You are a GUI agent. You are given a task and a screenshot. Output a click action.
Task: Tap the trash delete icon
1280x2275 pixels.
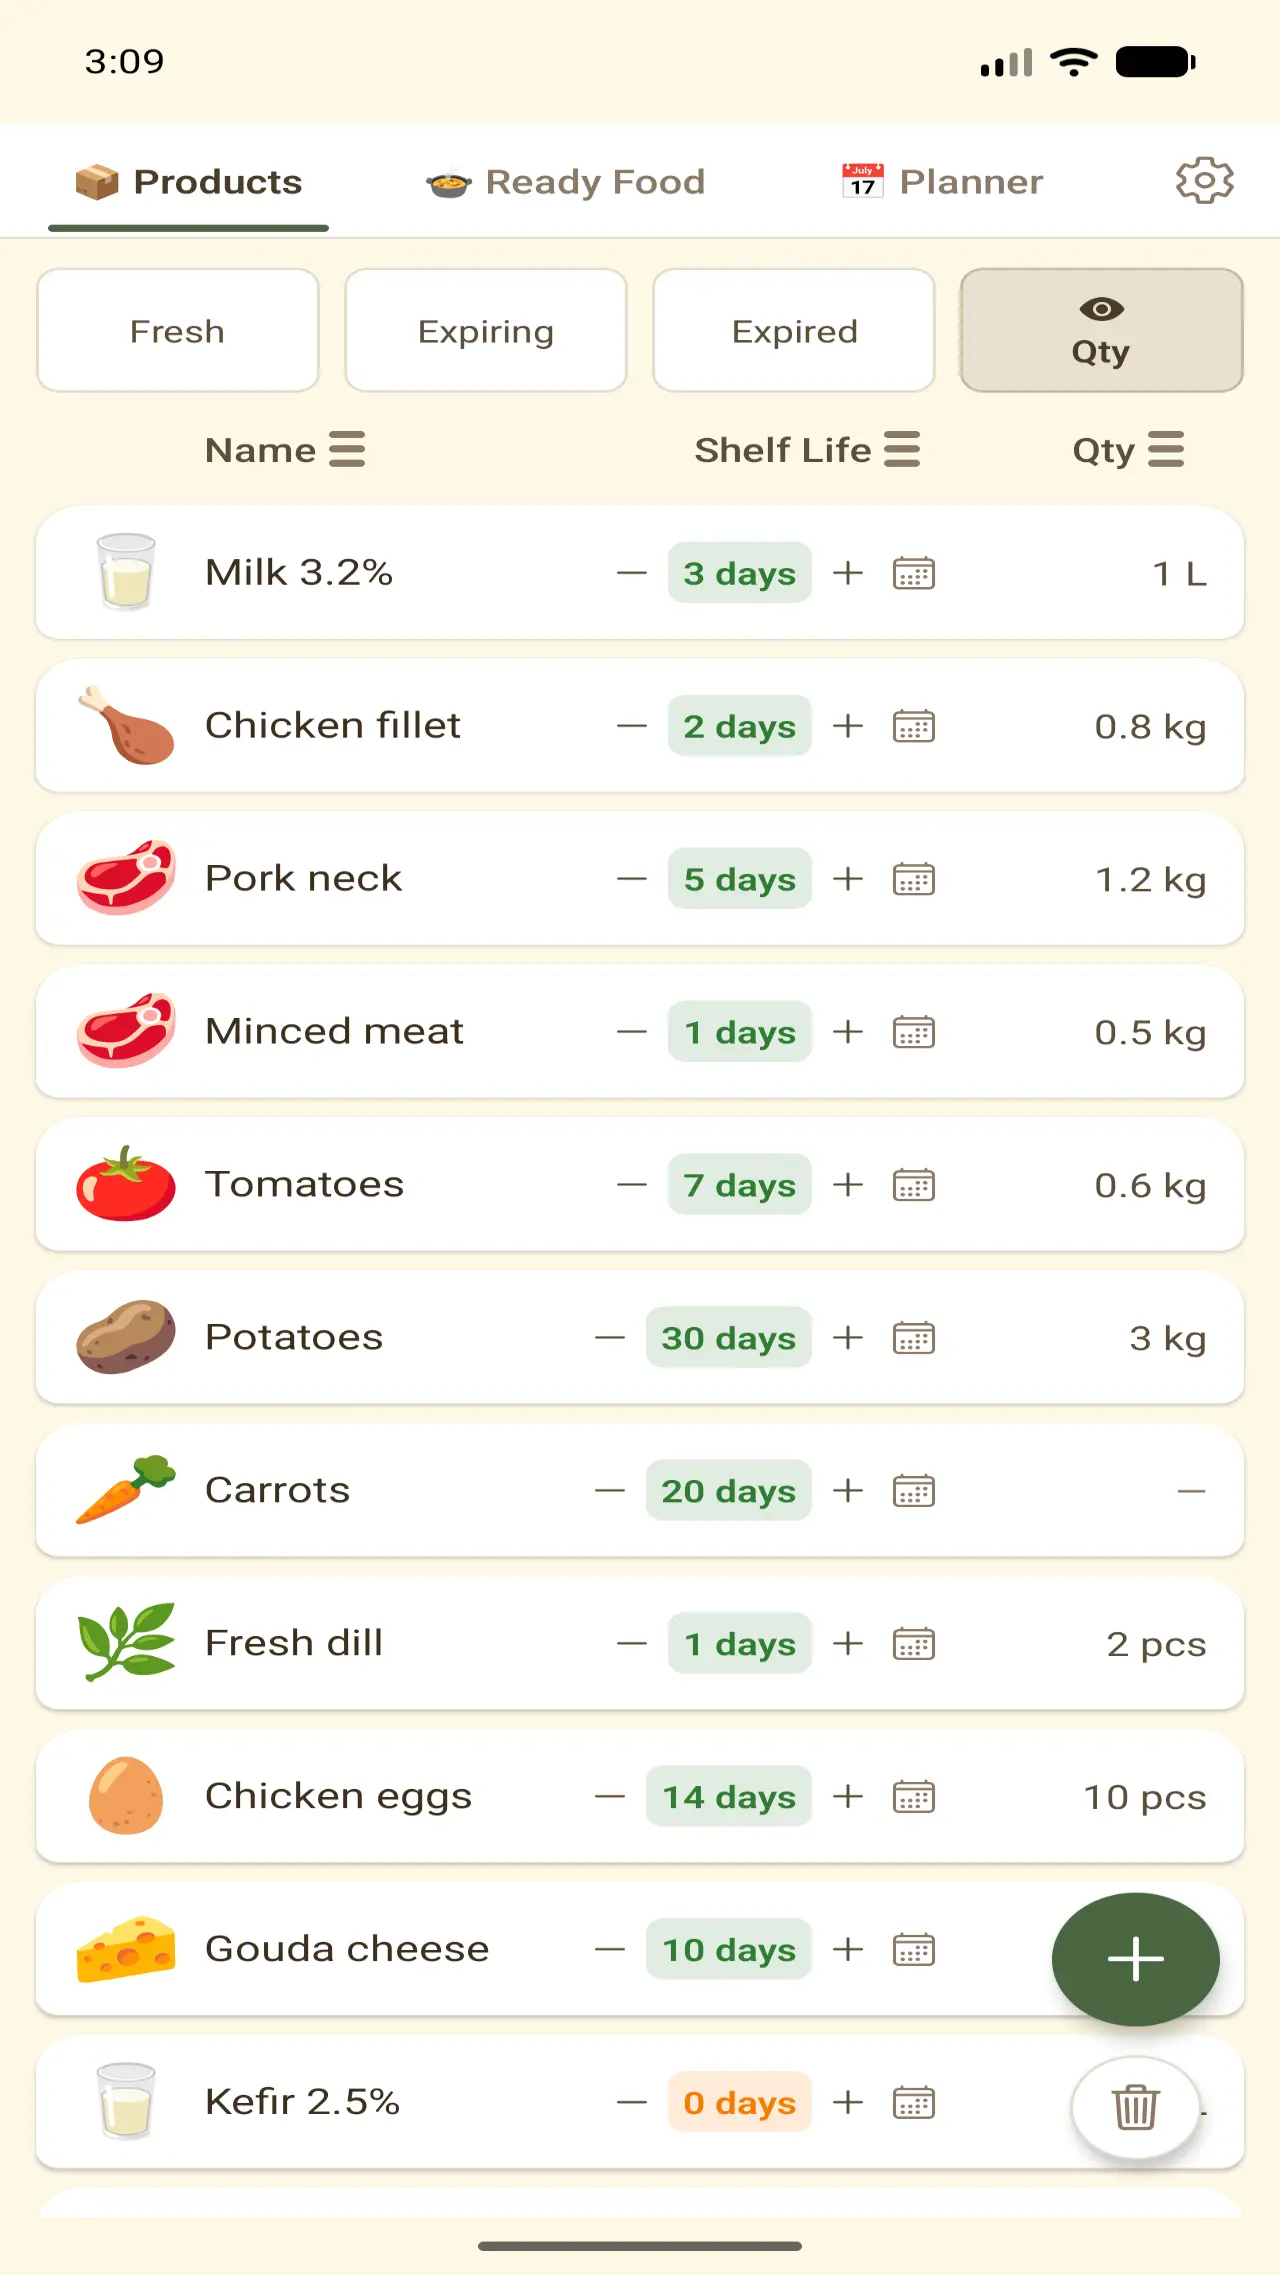point(1136,2107)
